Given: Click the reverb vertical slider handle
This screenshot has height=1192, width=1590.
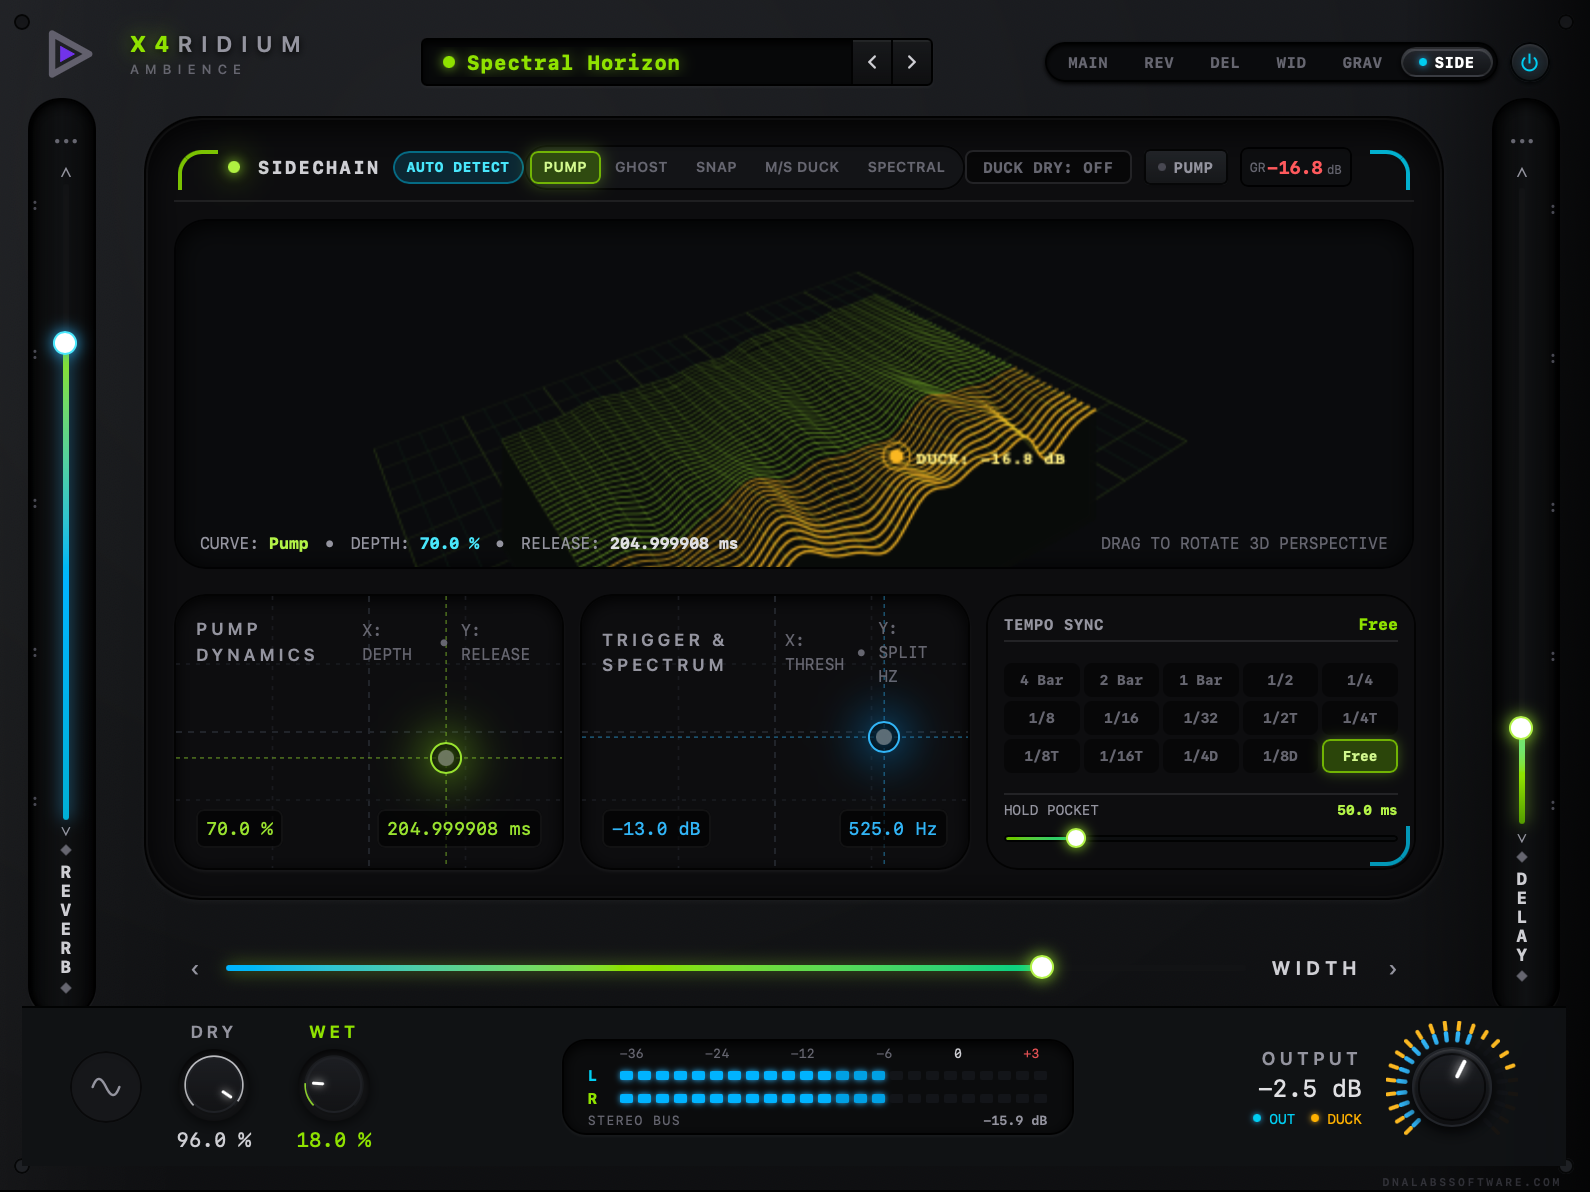Looking at the screenshot, I should coord(65,343).
